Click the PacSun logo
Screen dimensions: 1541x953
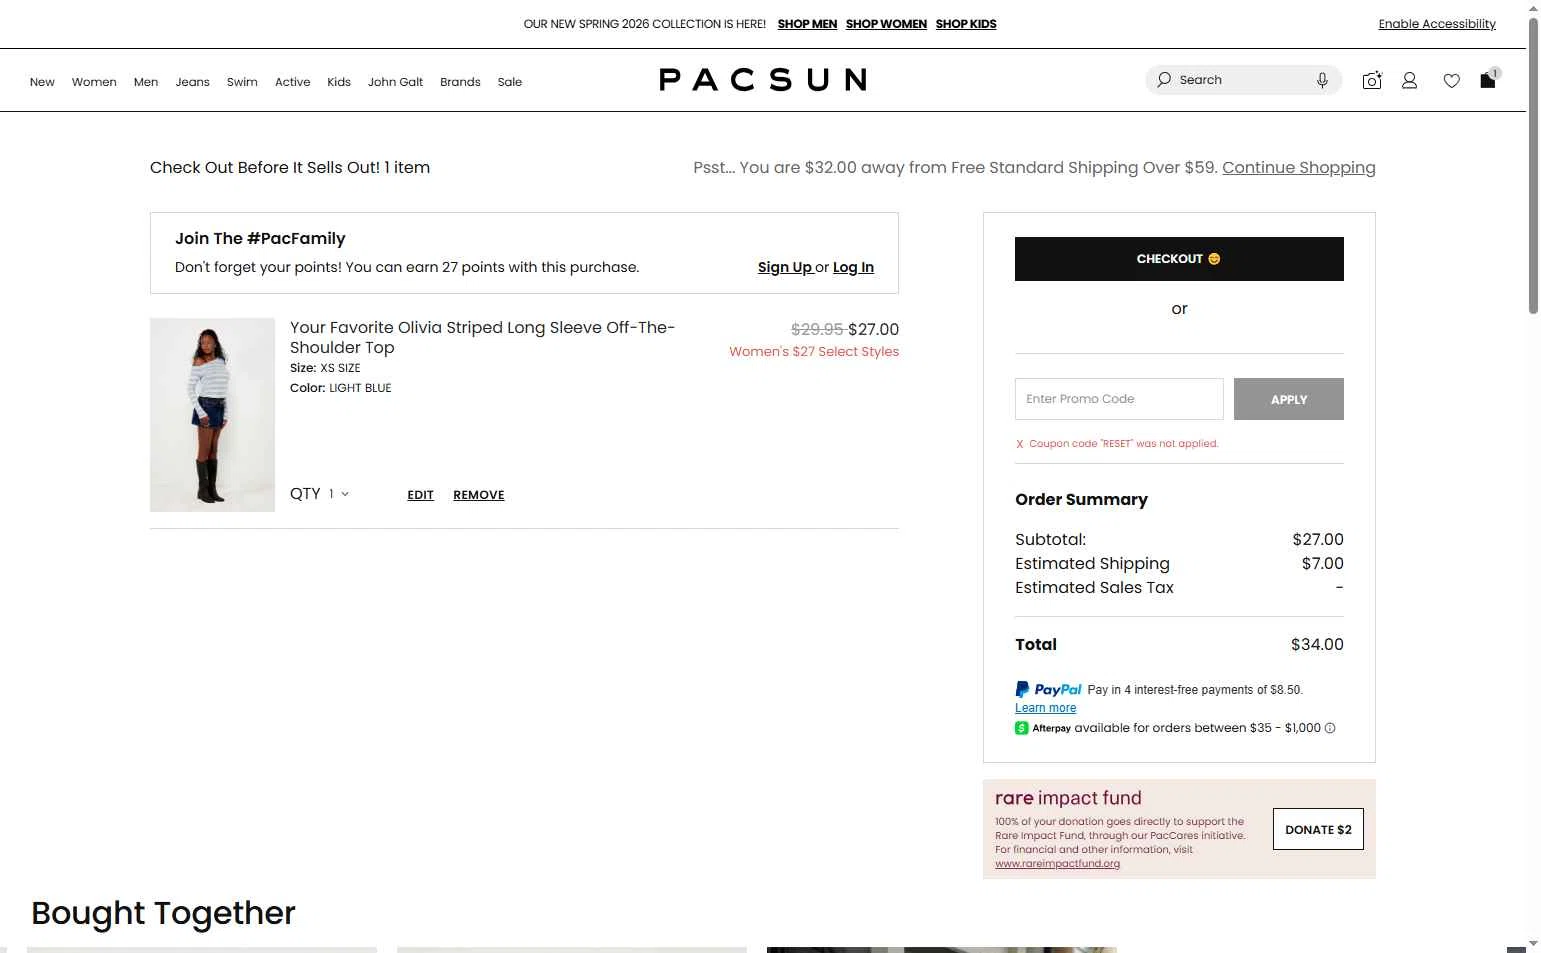click(763, 80)
